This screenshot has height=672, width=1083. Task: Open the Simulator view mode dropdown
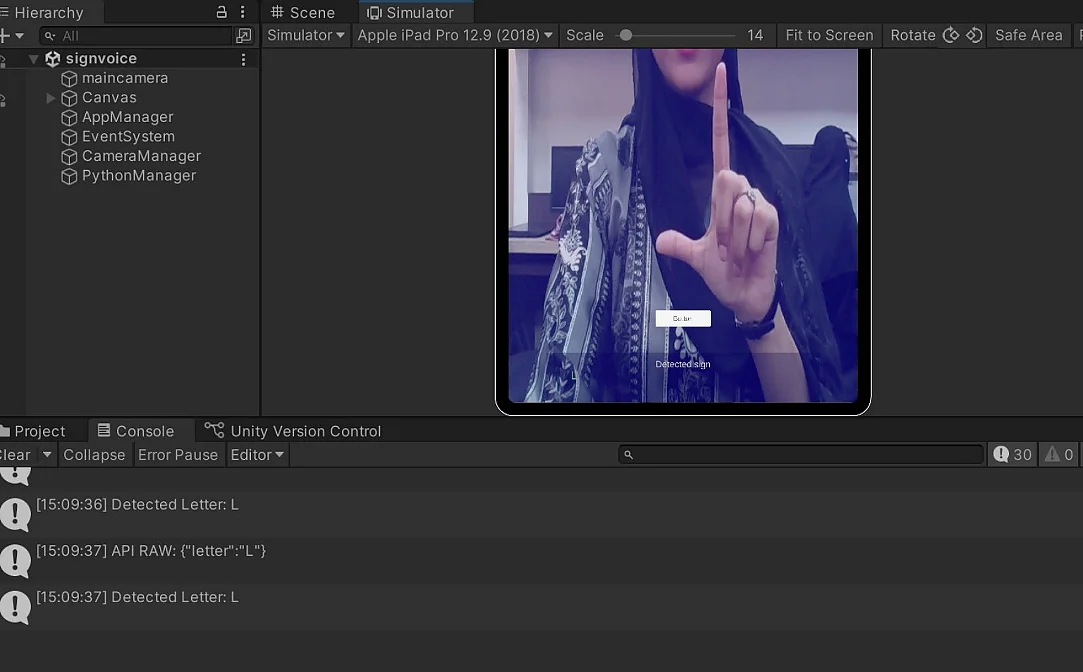pos(305,35)
